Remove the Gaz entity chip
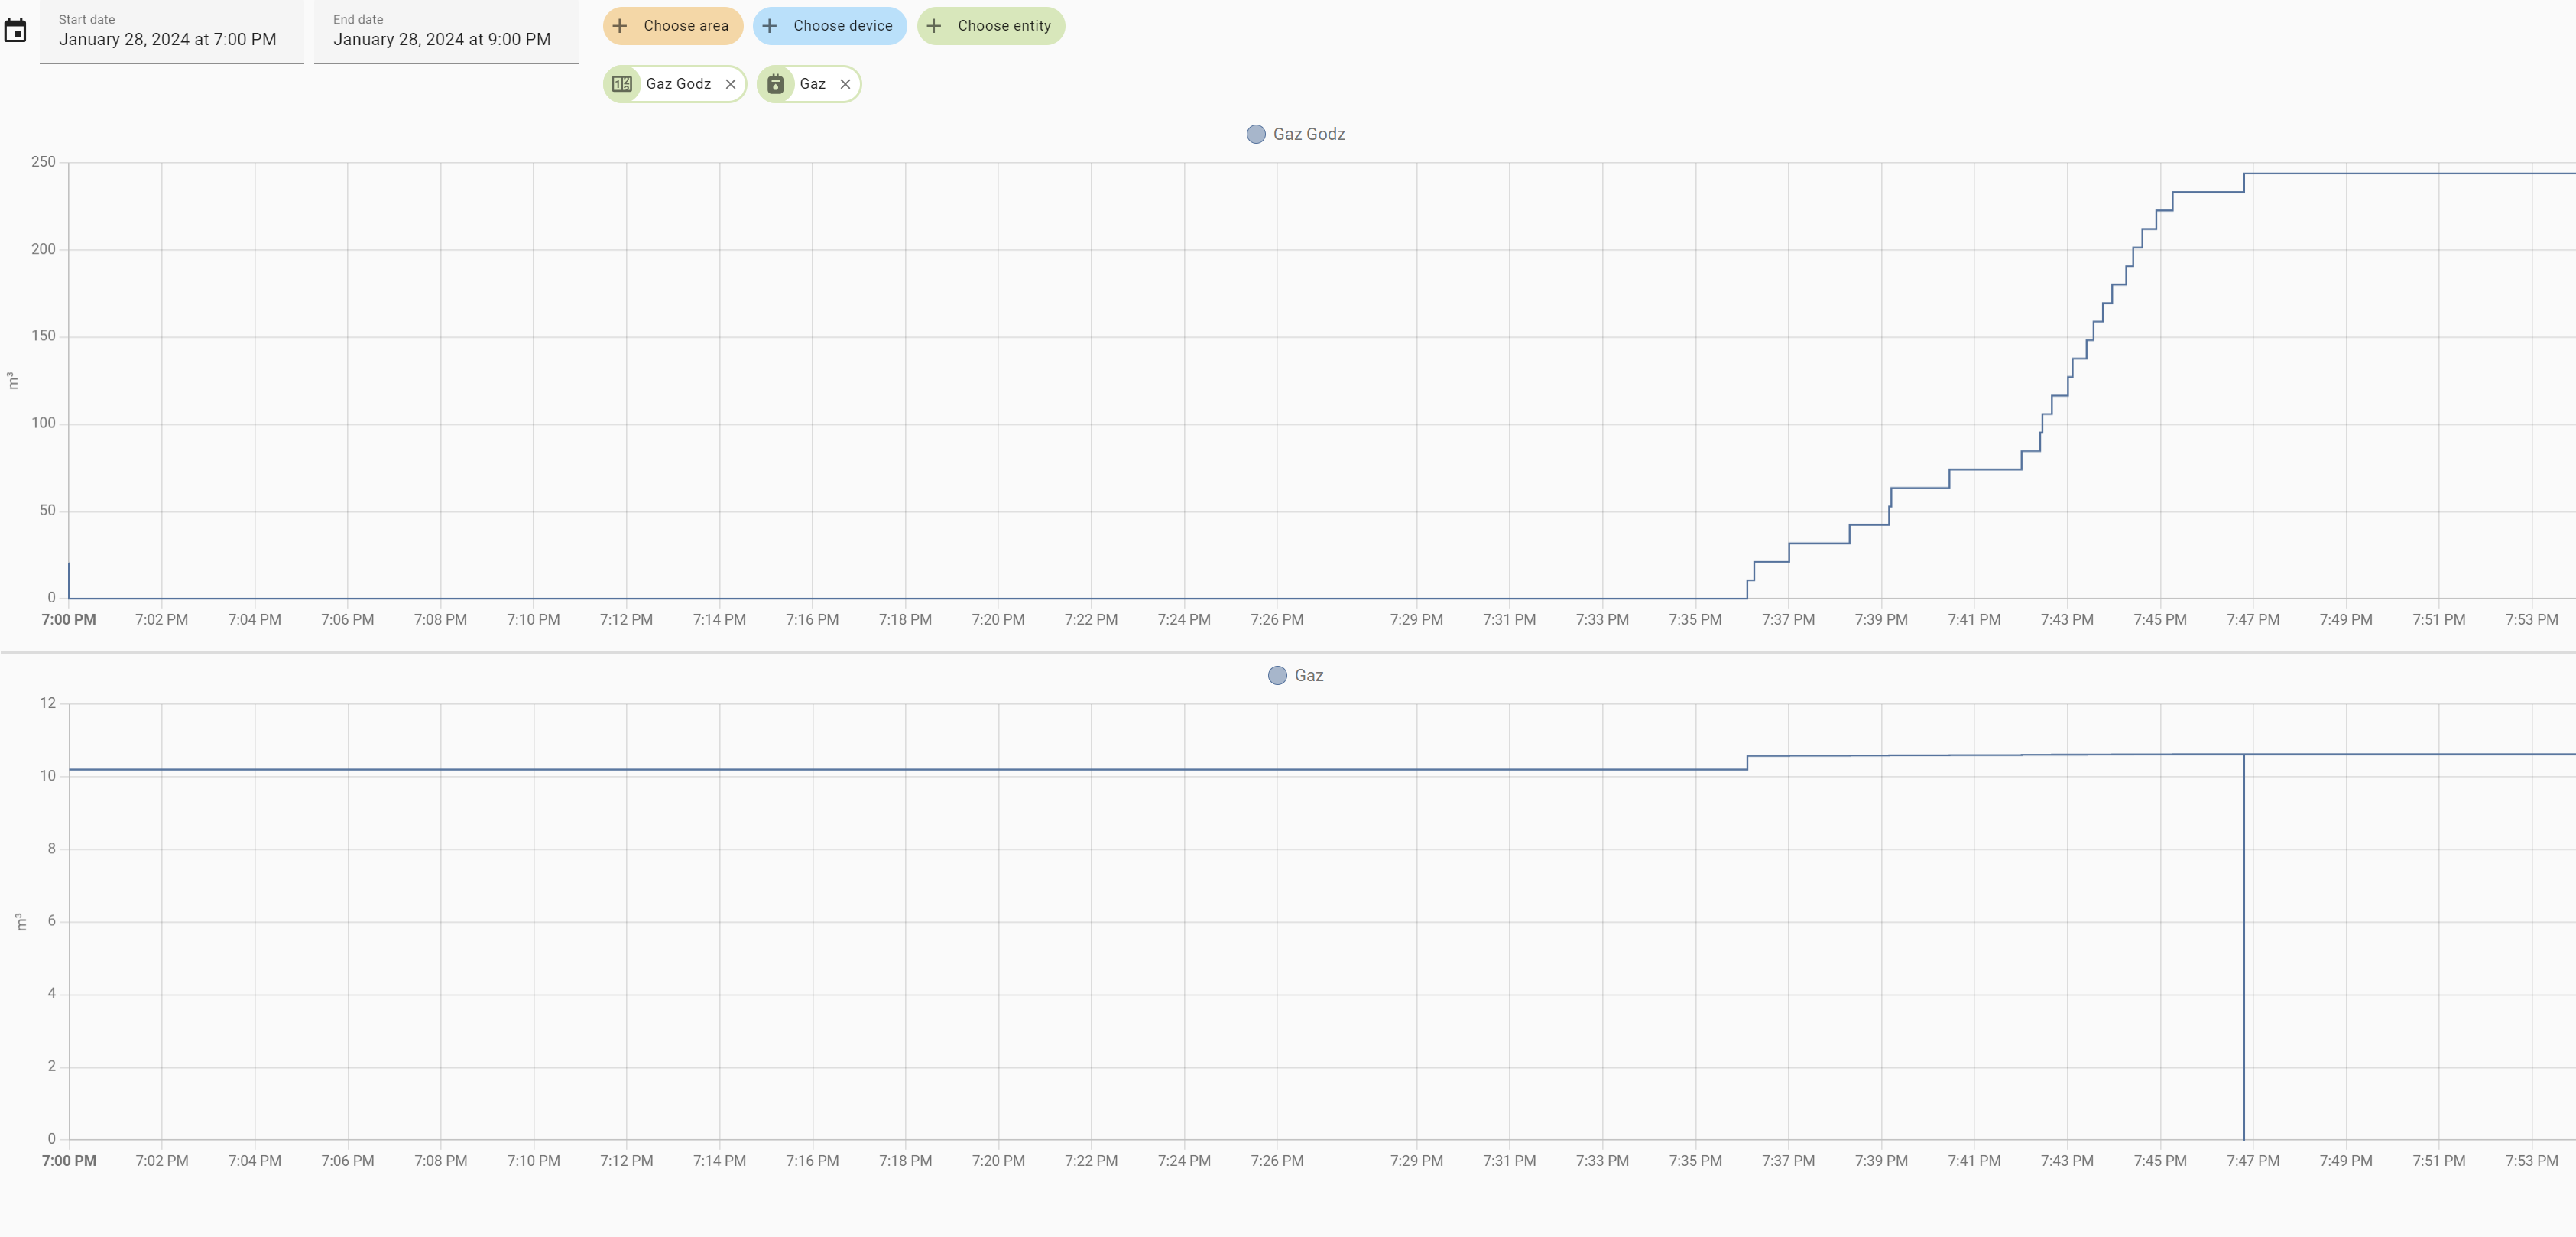 [x=845, y=84]
